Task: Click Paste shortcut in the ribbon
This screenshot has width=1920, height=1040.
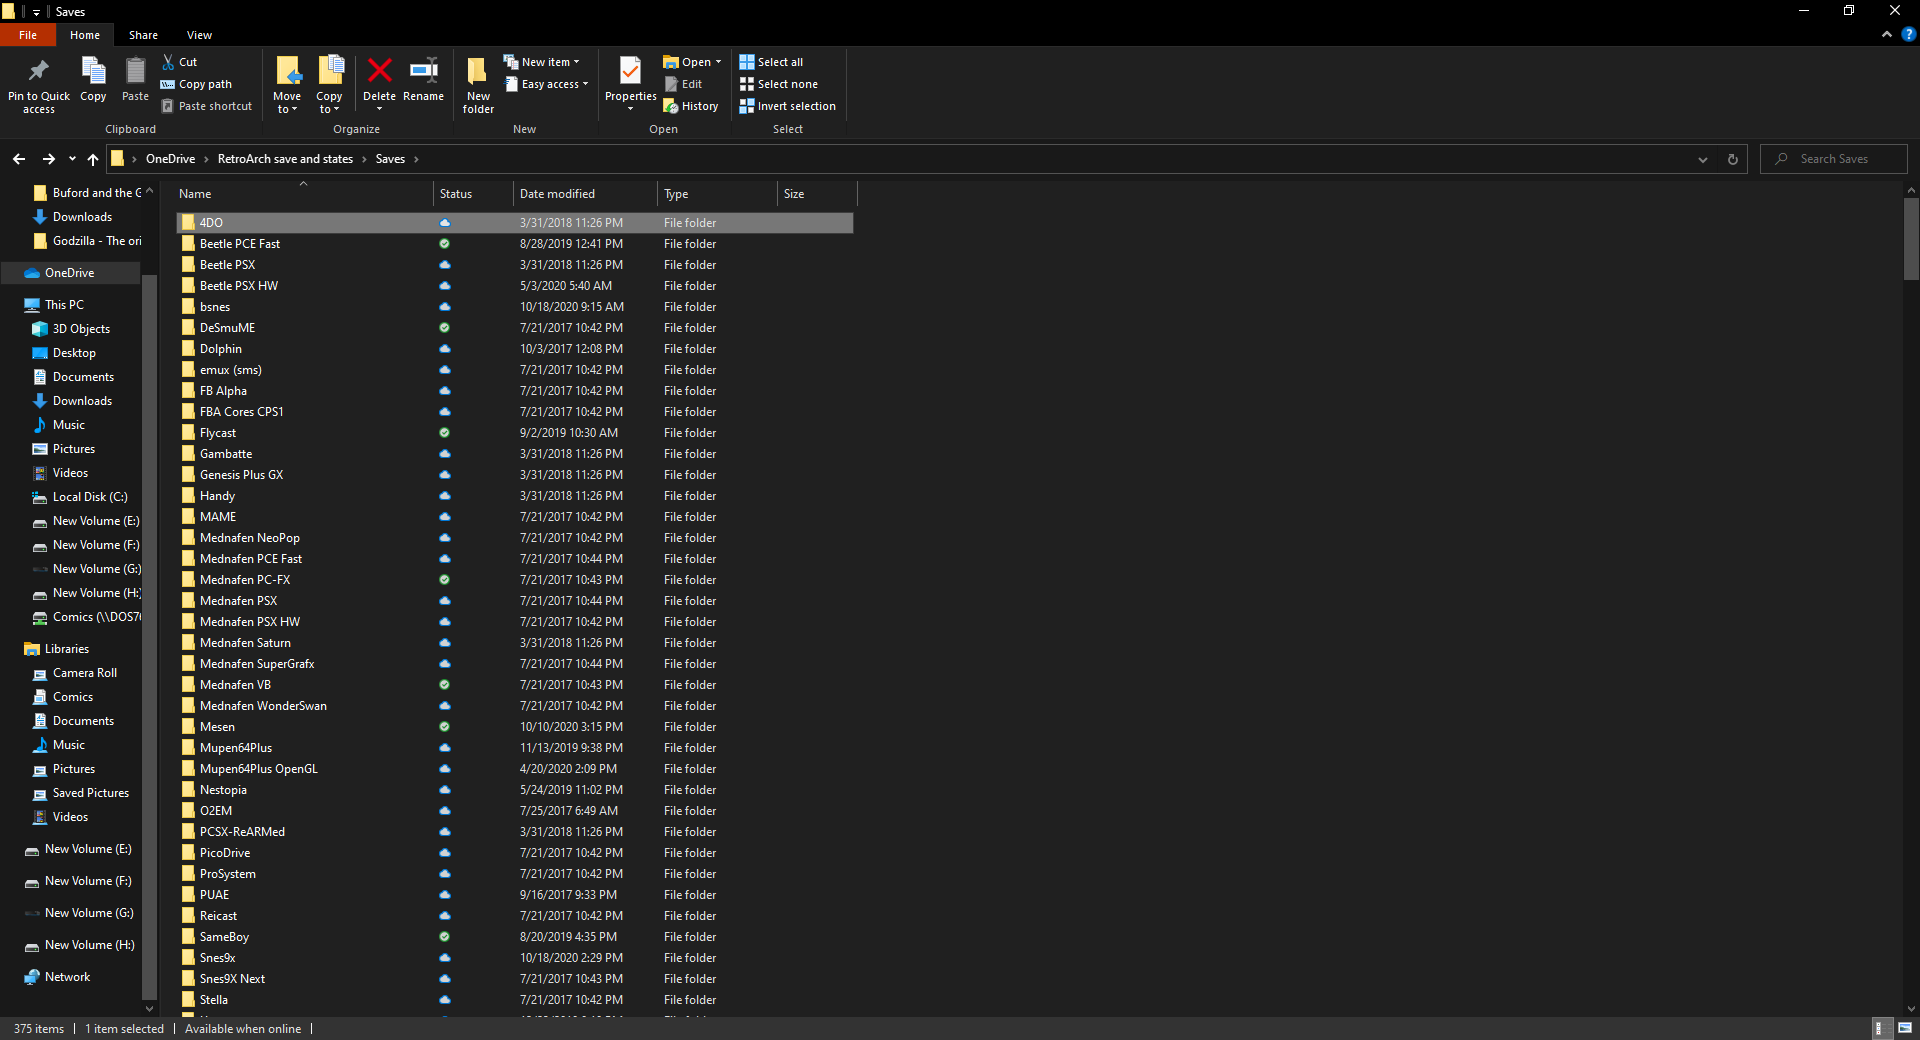Action: coord(207,106)
